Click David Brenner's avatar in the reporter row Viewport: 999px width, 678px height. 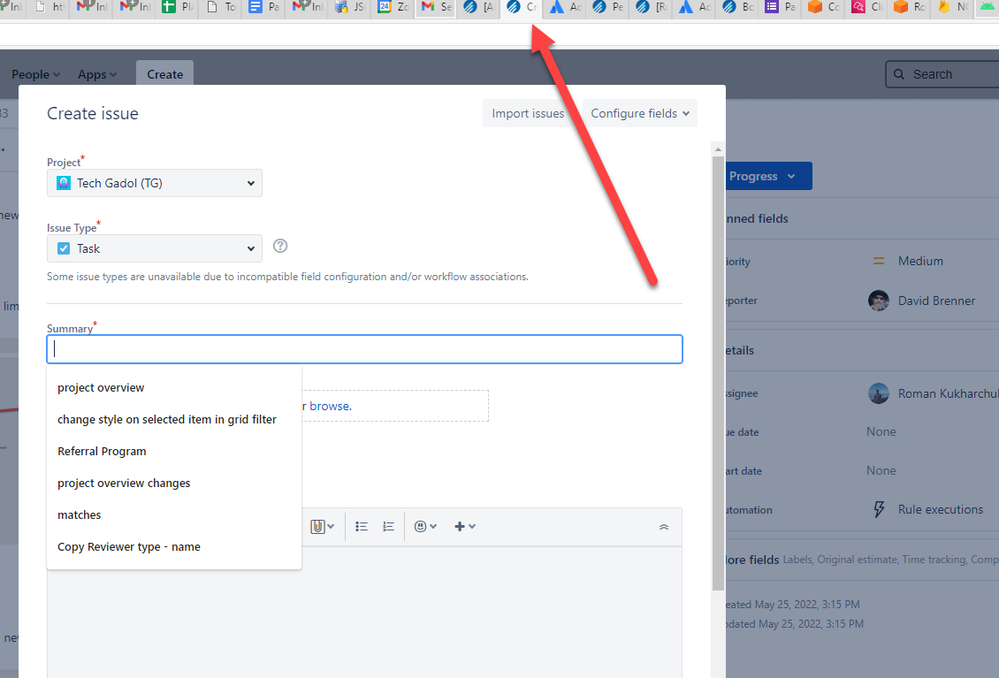point(879,301)
